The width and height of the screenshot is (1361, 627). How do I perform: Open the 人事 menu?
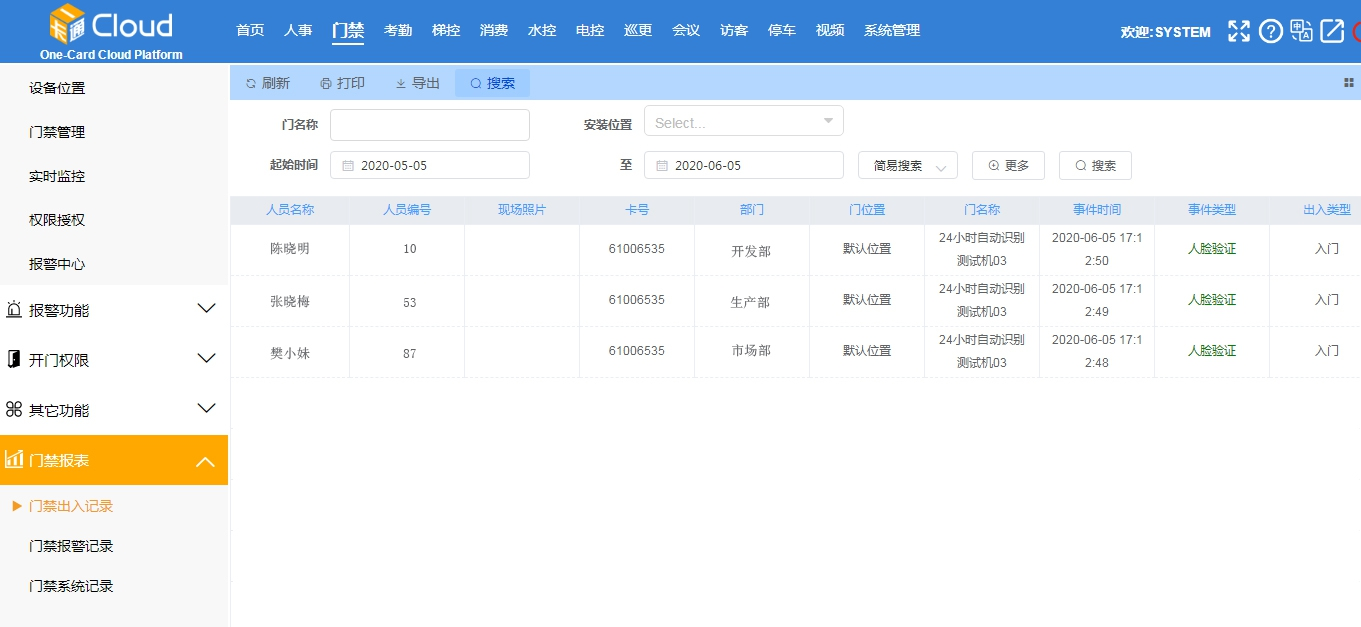298,31
